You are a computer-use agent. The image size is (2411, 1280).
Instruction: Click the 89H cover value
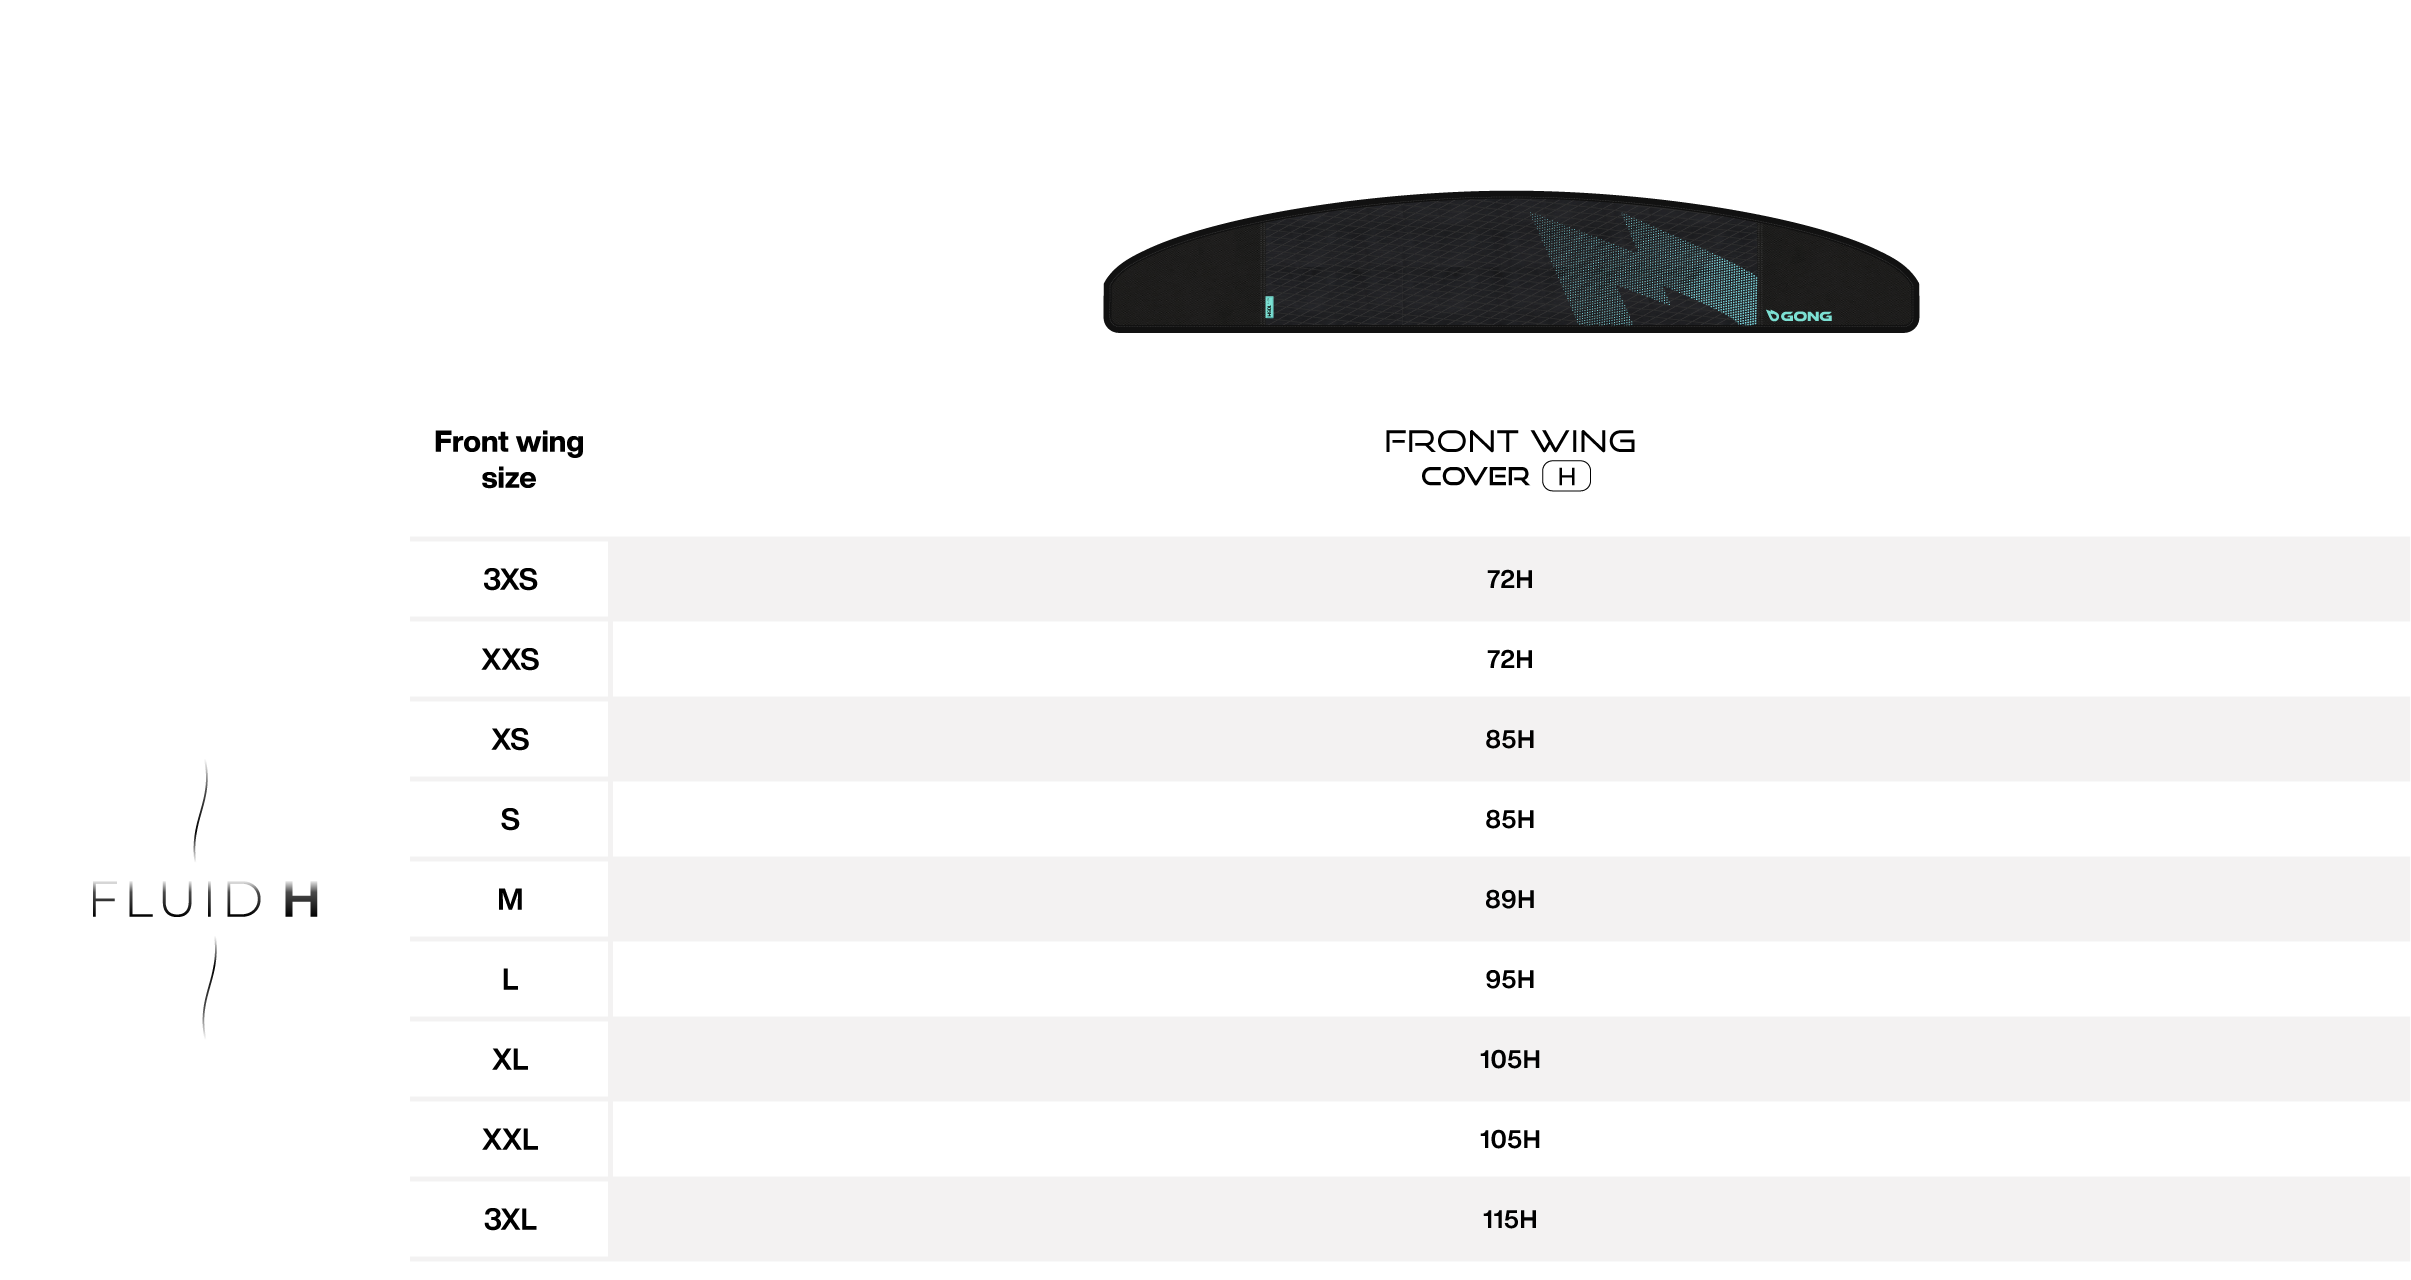pos(1510,899)
